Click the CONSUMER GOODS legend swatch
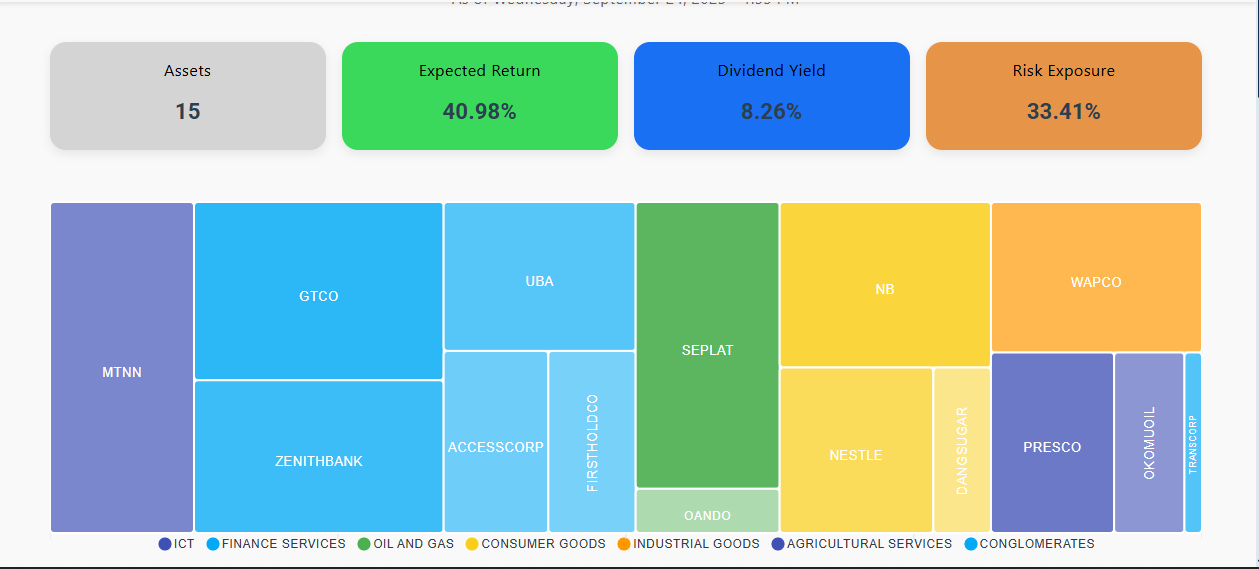1259x569 pixels. (472, 544)
